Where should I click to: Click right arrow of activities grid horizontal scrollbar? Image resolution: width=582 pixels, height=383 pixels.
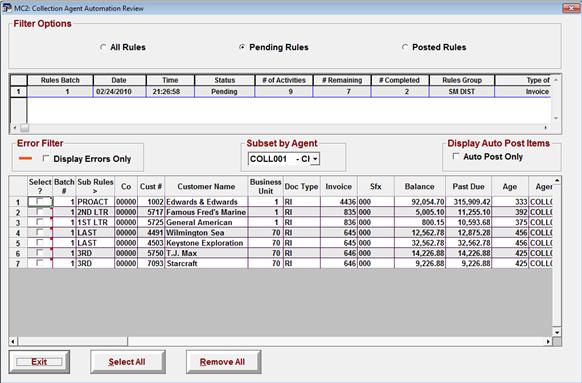[x=548, y=341]
